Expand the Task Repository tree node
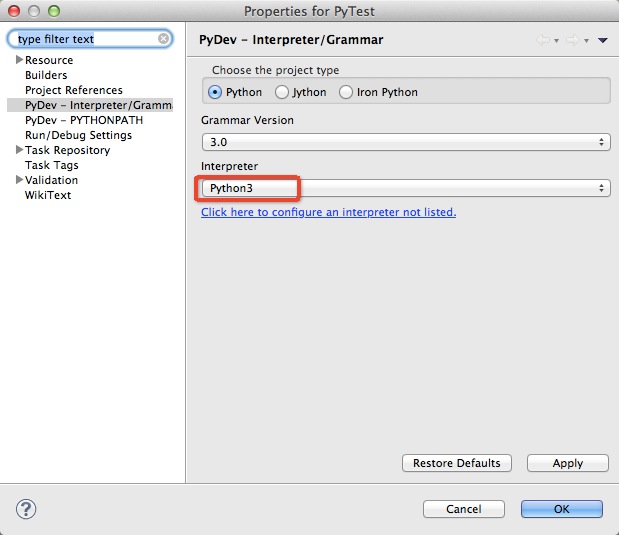 coord(19,150)
